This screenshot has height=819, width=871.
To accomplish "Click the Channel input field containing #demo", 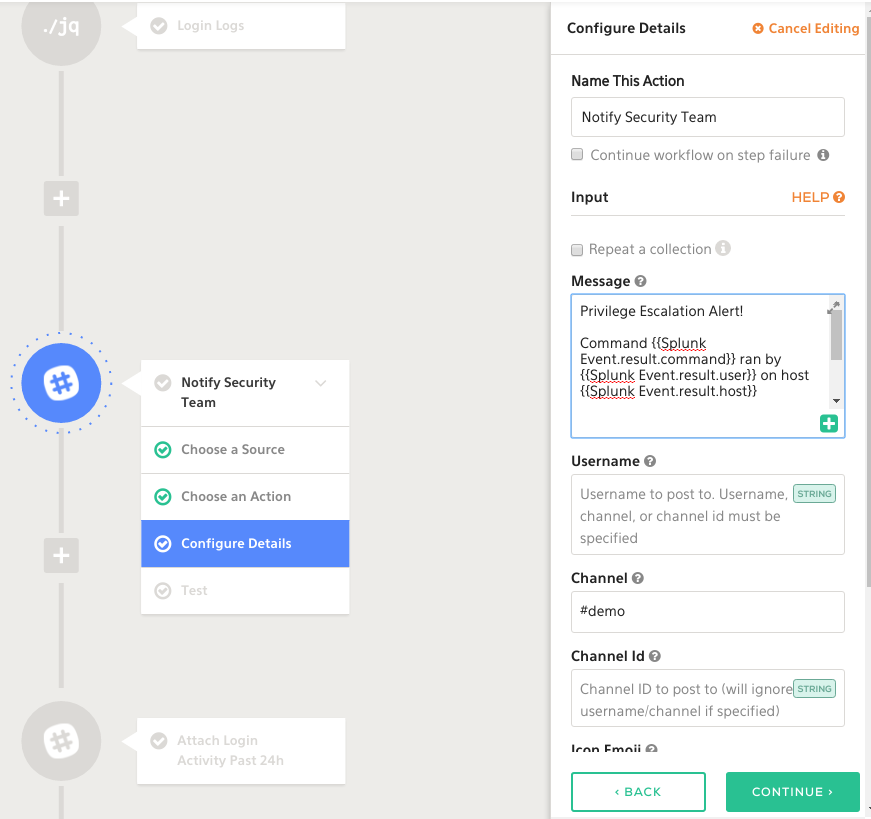I will (707, 611).
